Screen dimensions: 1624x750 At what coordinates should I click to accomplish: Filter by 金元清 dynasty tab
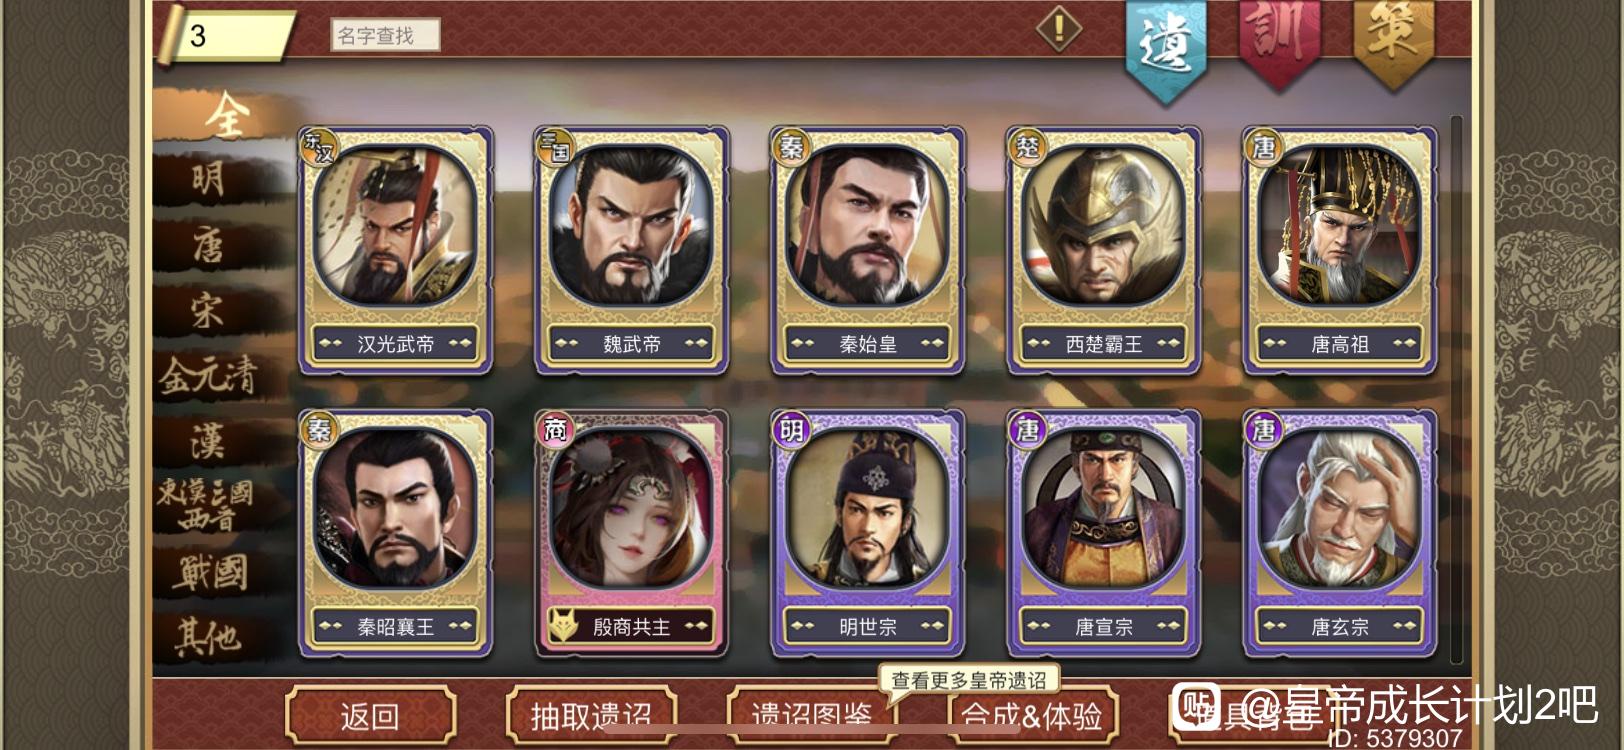208,376
